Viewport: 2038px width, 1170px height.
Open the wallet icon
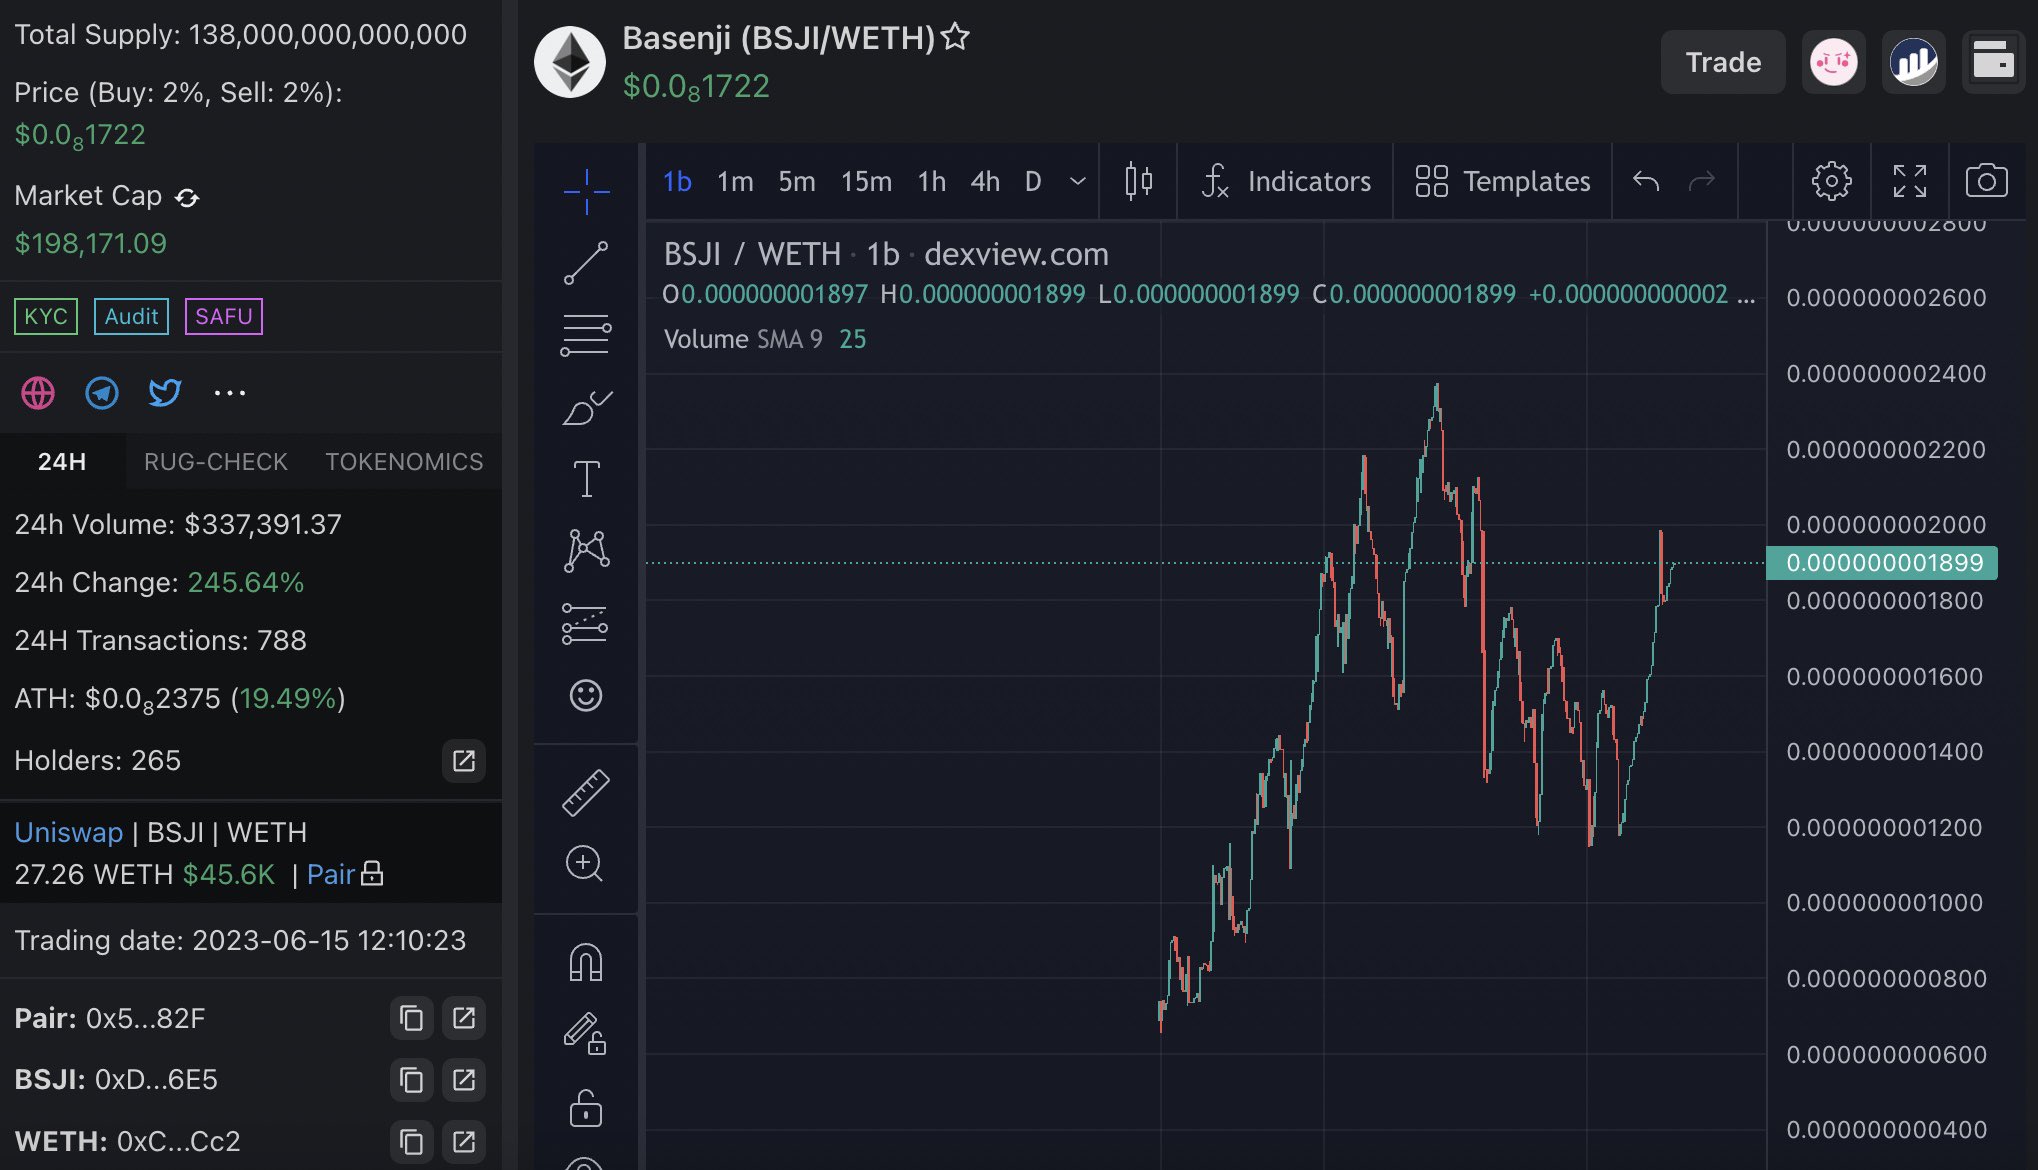(x=1993, y=62)
